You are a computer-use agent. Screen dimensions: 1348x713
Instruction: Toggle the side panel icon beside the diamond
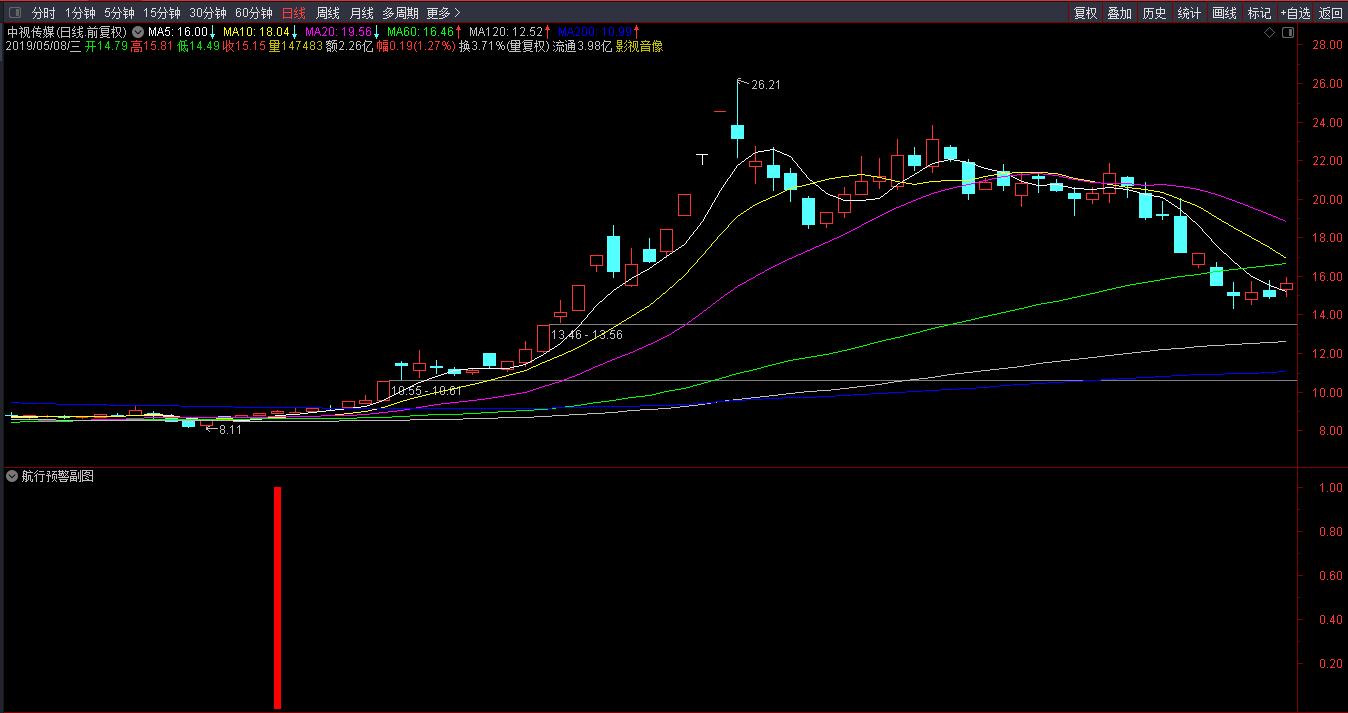tap(1287, 32)
